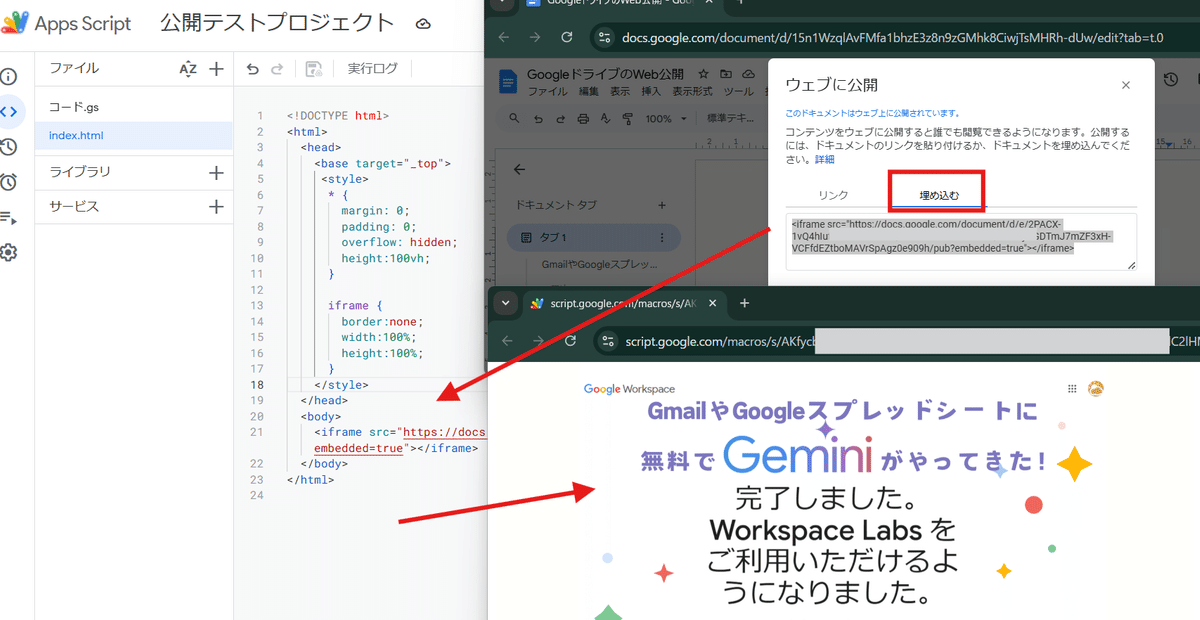Open the 挿入 menu in Google Docs
Screen dimensions: 1200x620
tap(651, 91)
